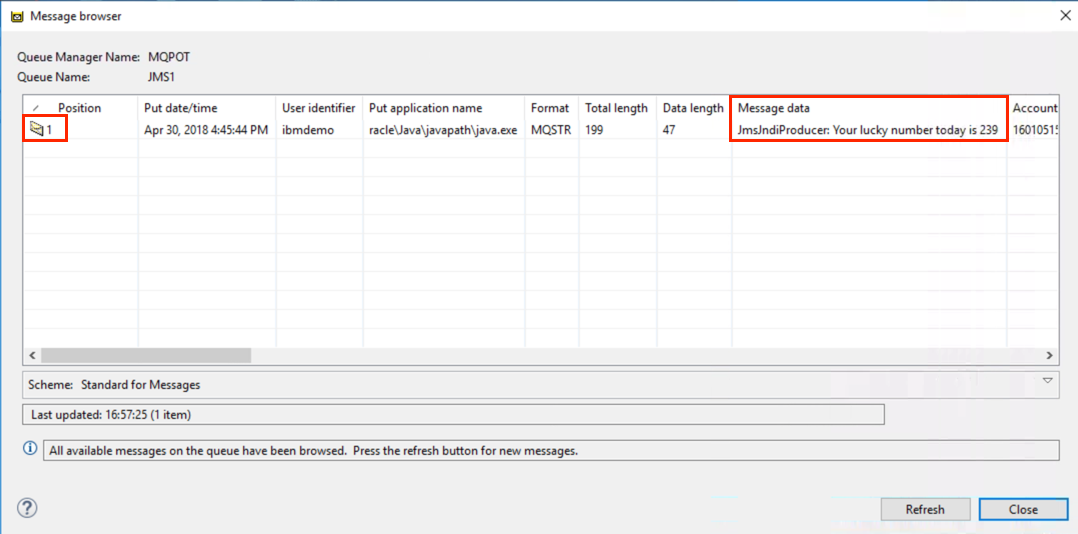Click the Message browser title bar icon
Image resolution: width=1078 pixels, height=534 pixels.
point(17,16)
